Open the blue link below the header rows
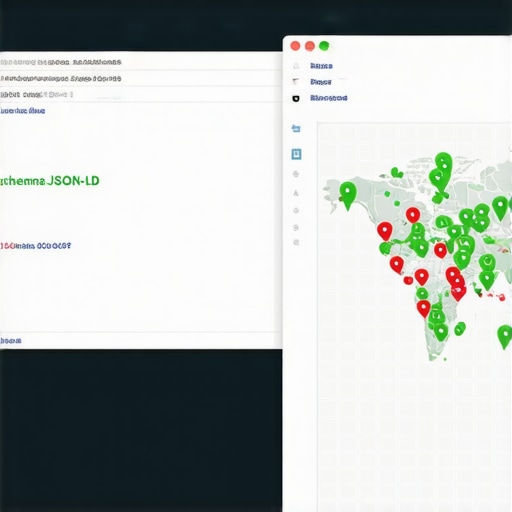512x512 pixels. coord(22,111)
